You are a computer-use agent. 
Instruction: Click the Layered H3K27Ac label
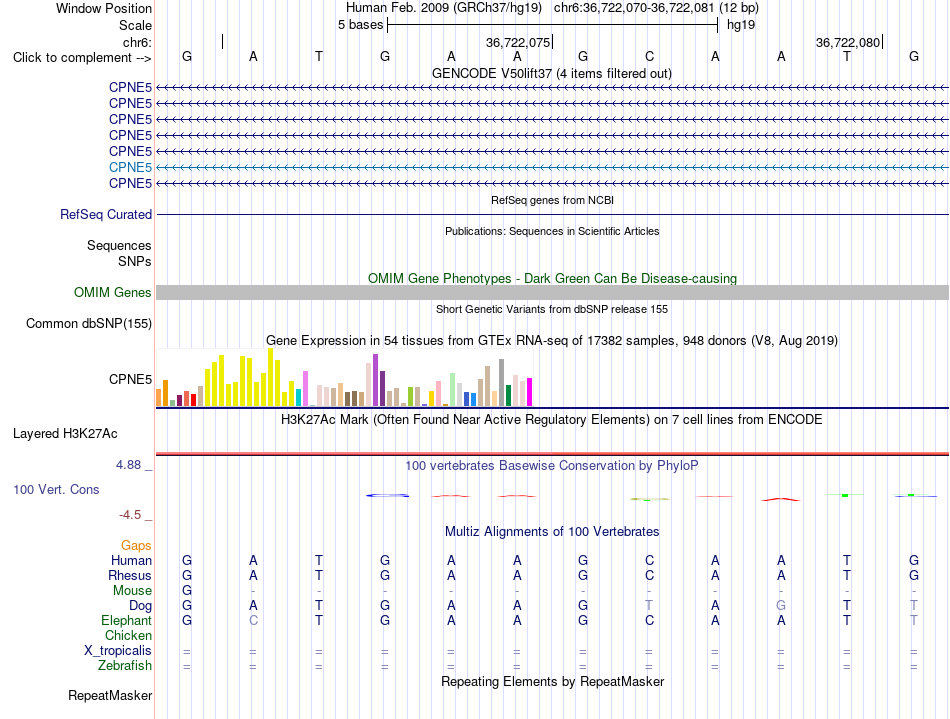click(x=65, y=434)
